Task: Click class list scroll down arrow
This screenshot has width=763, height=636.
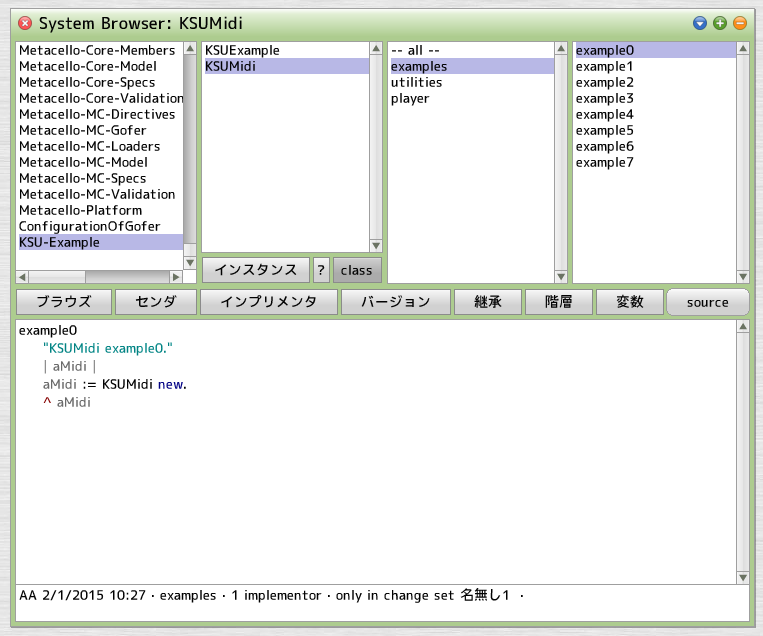Action: 376,246
